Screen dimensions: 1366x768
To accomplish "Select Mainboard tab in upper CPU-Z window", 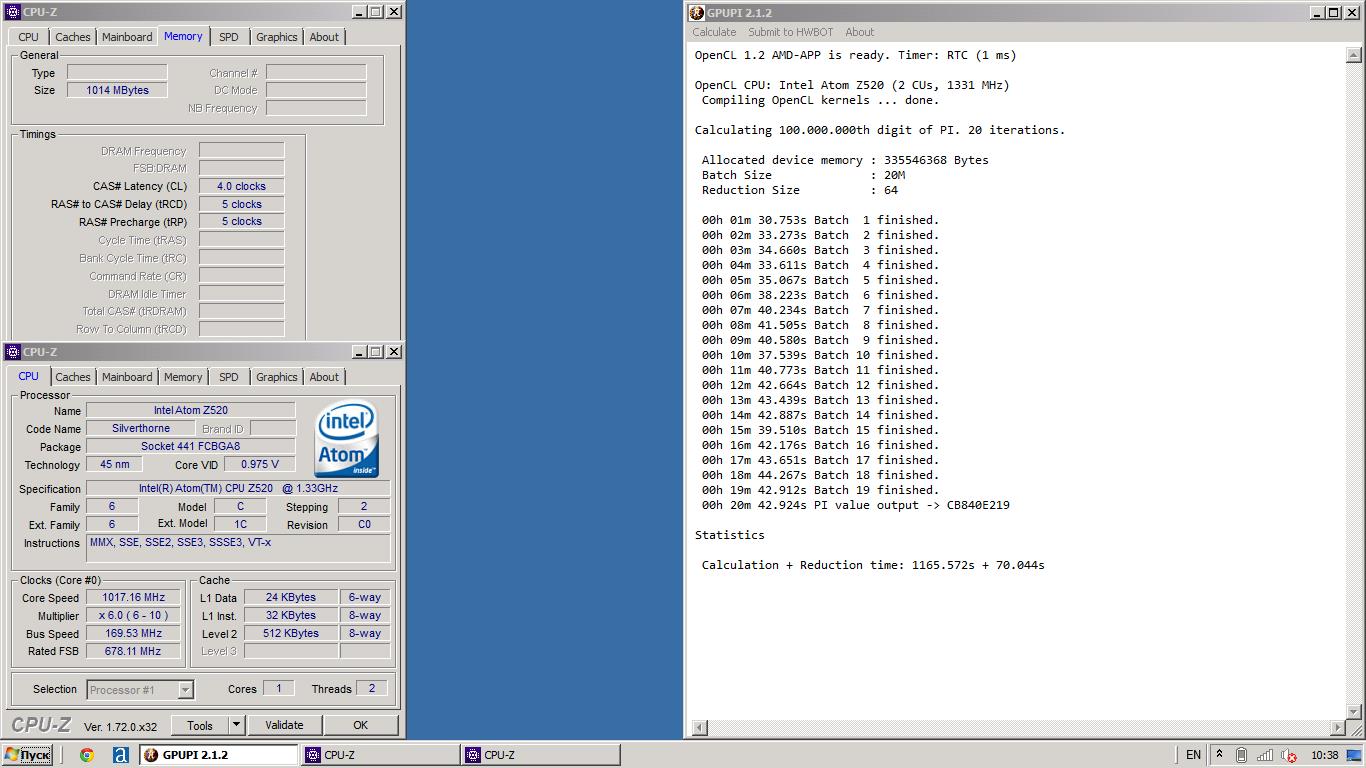I will pos(128,37).
